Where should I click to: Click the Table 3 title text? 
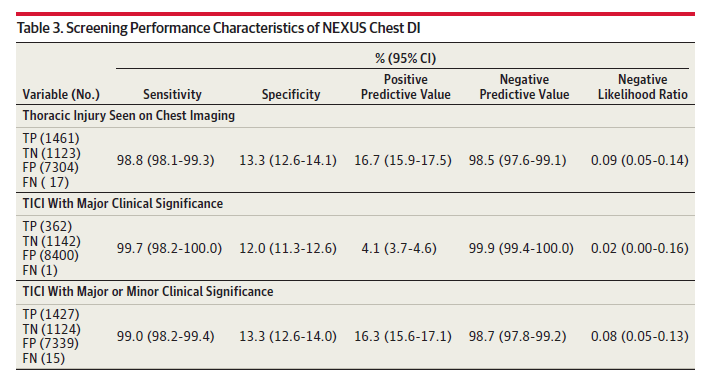[x=219, y=28]
